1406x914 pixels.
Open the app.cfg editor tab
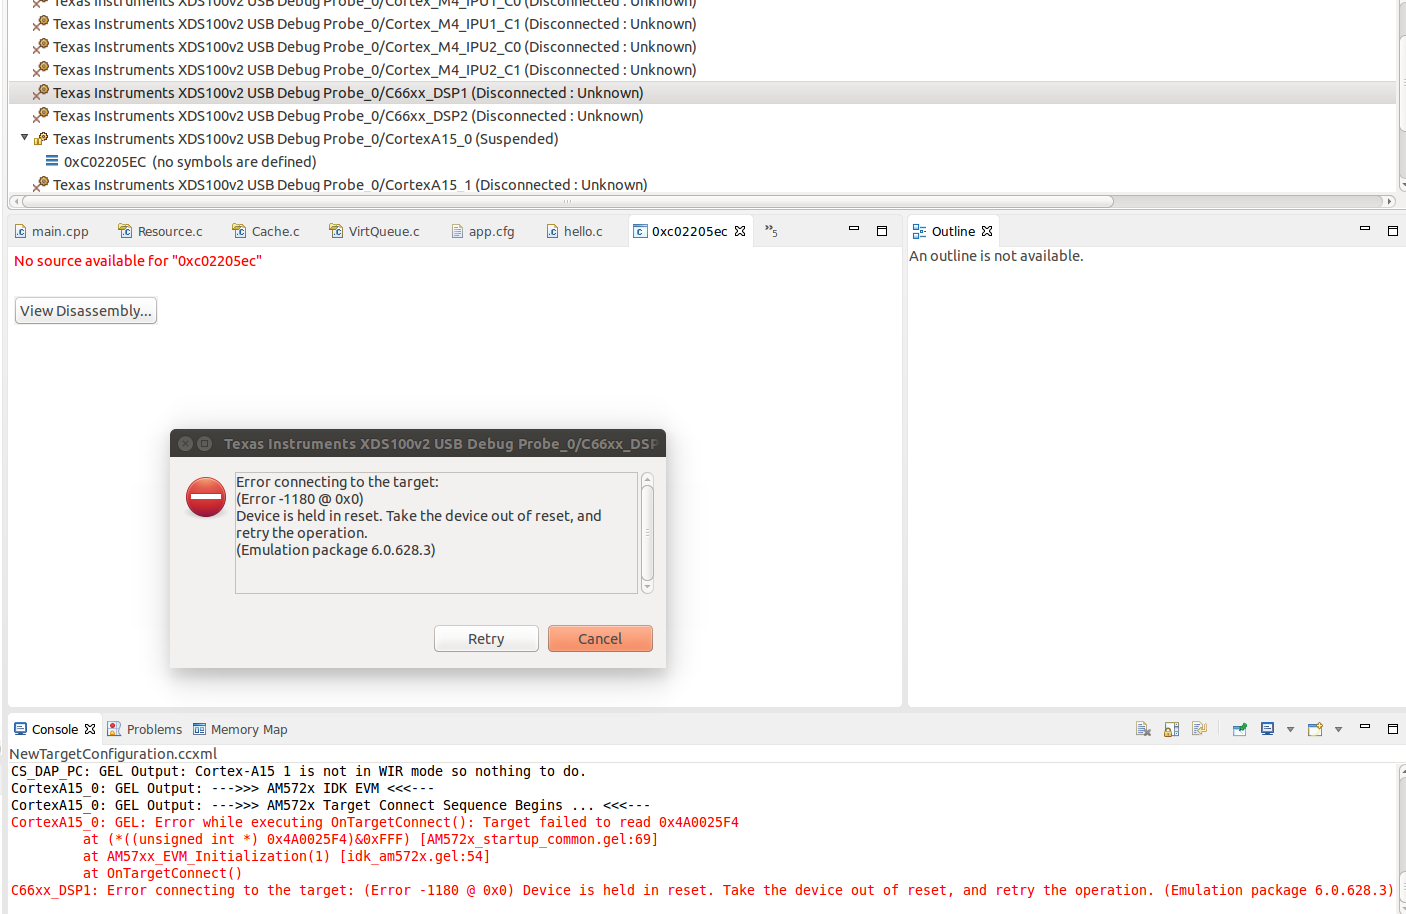point(483,231)
